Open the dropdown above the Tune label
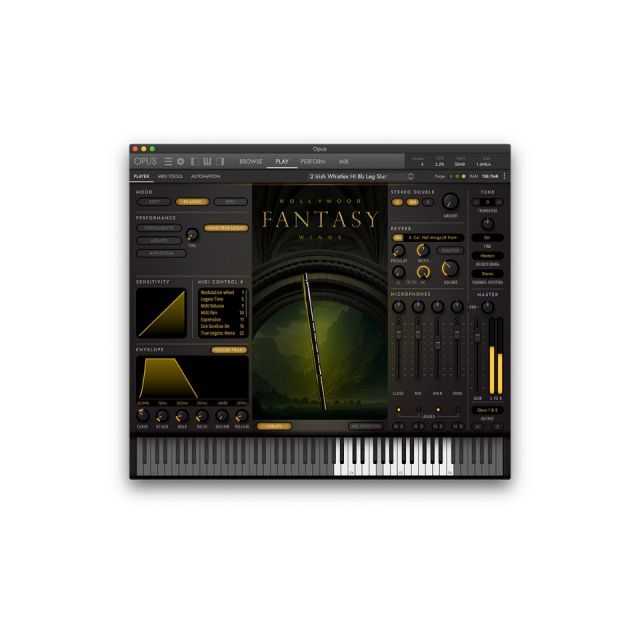 (487, 238)
